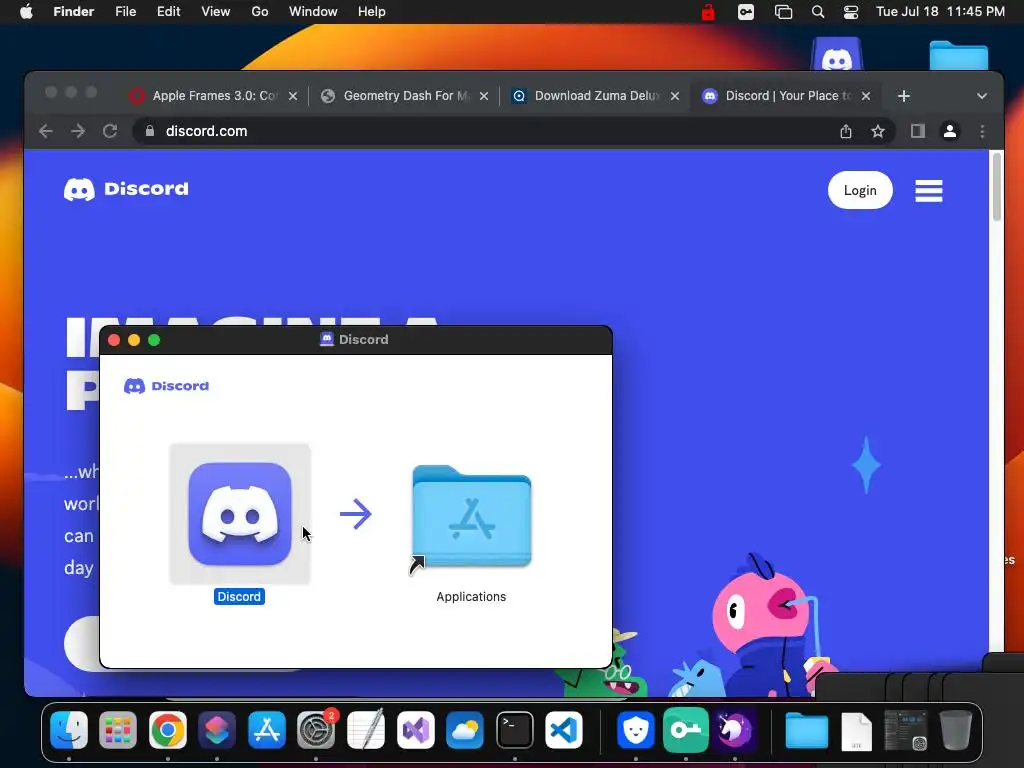Image resolution: width=1024 pixels, height=768 pixels.
Task: Go forward in Chrome
Action: [x=78, y=131]
